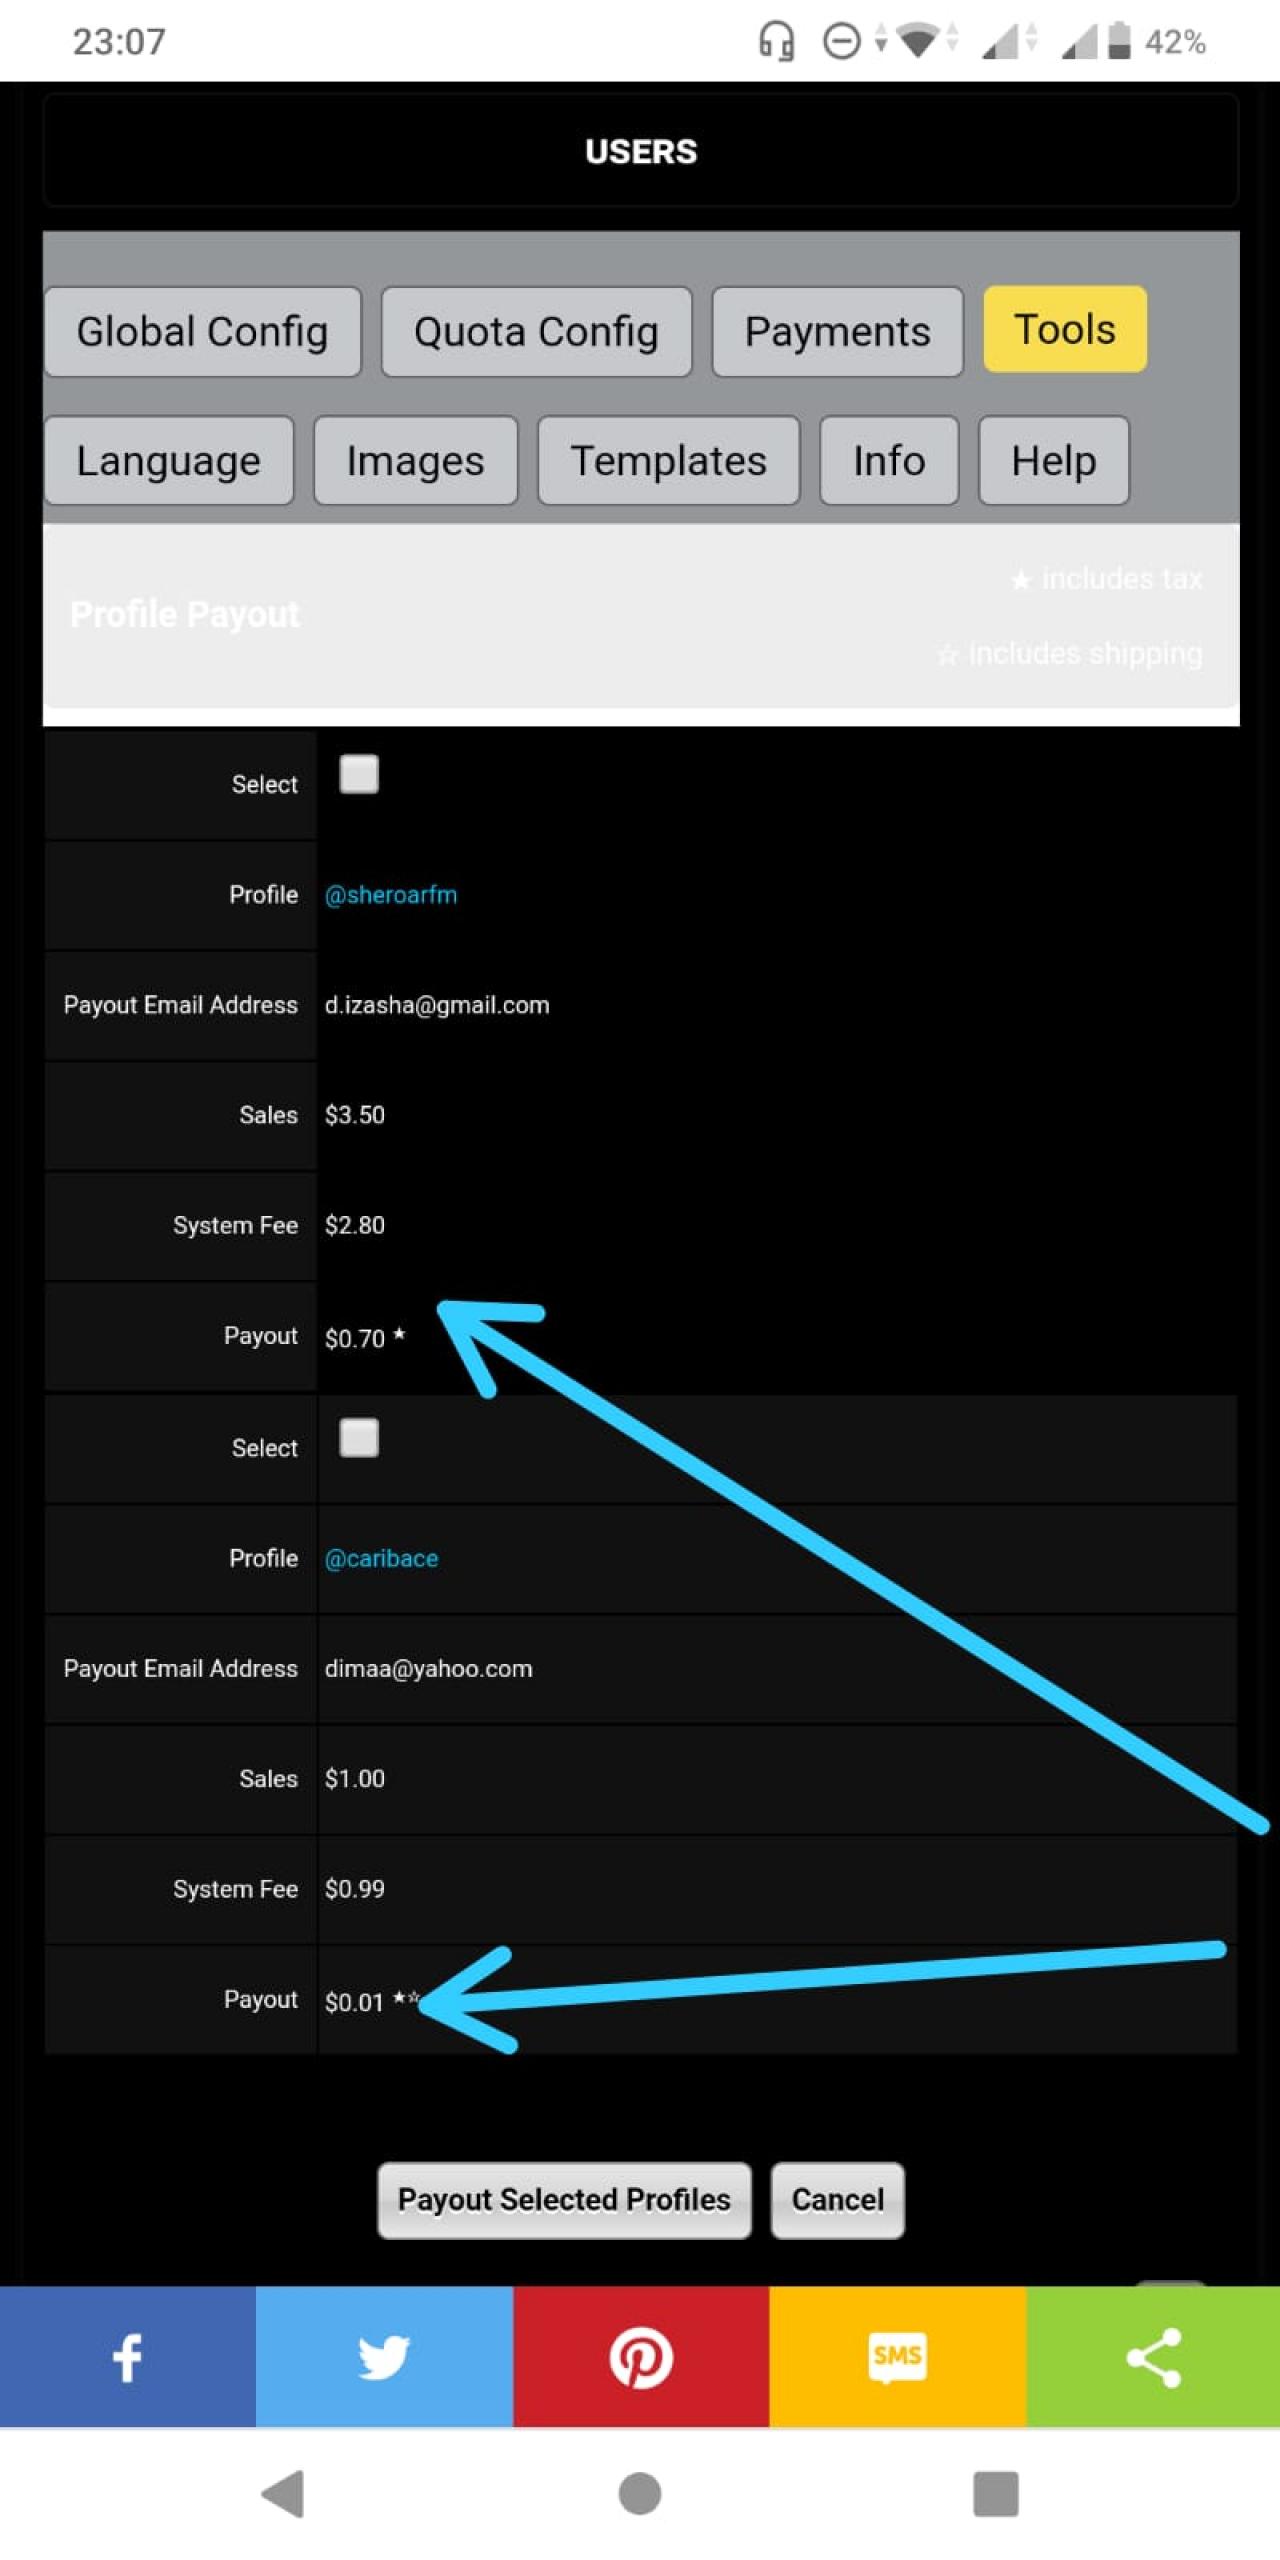
Task: Share via the SMS icon
Action: tap(897, 2355)
